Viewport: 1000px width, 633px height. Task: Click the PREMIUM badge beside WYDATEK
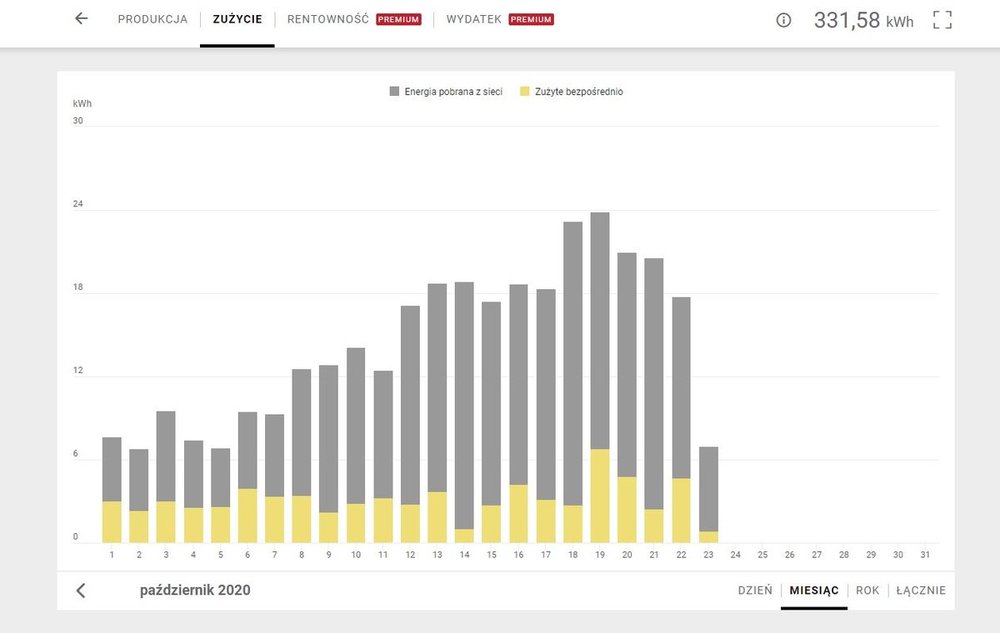click(531, 20)
